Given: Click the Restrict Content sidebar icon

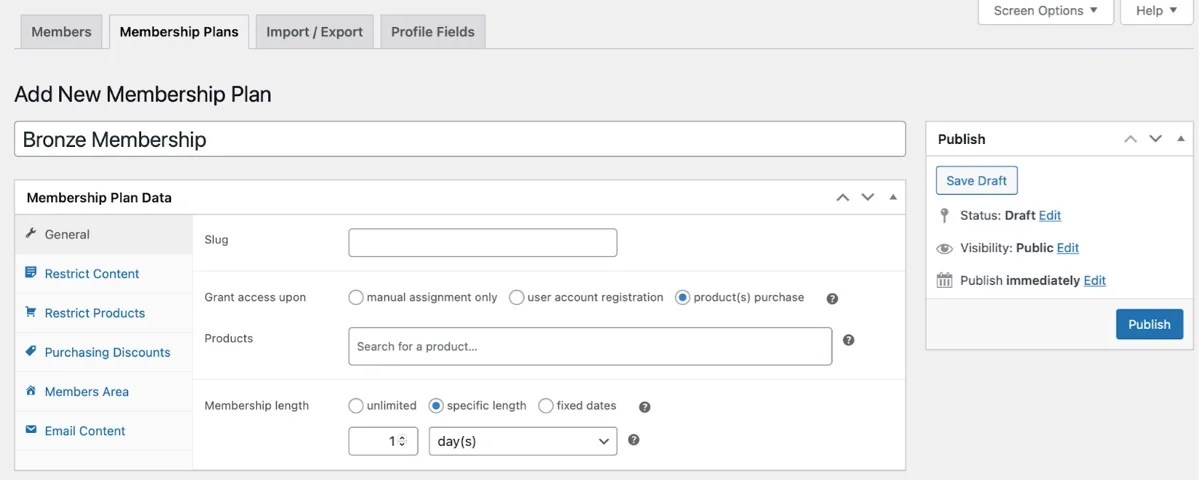Looking at the screenshot, I should coord(31,272).
